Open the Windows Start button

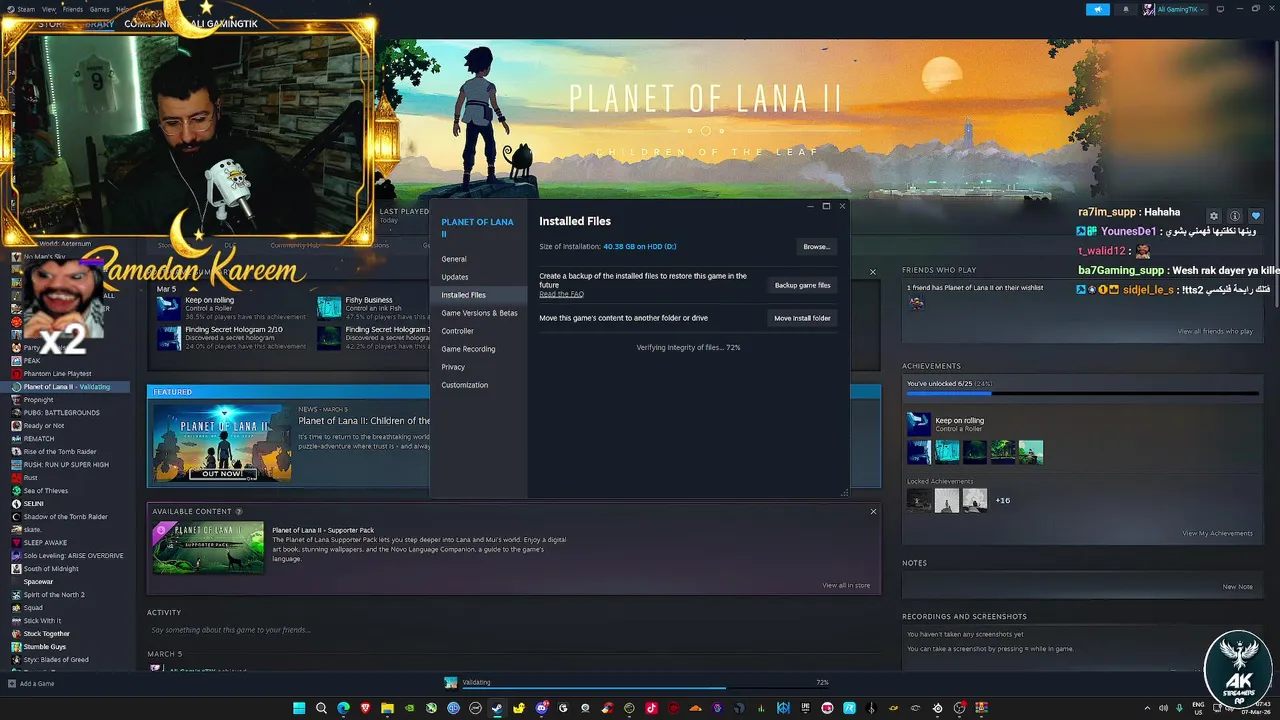pyautogui.click(x=299, y=708)
